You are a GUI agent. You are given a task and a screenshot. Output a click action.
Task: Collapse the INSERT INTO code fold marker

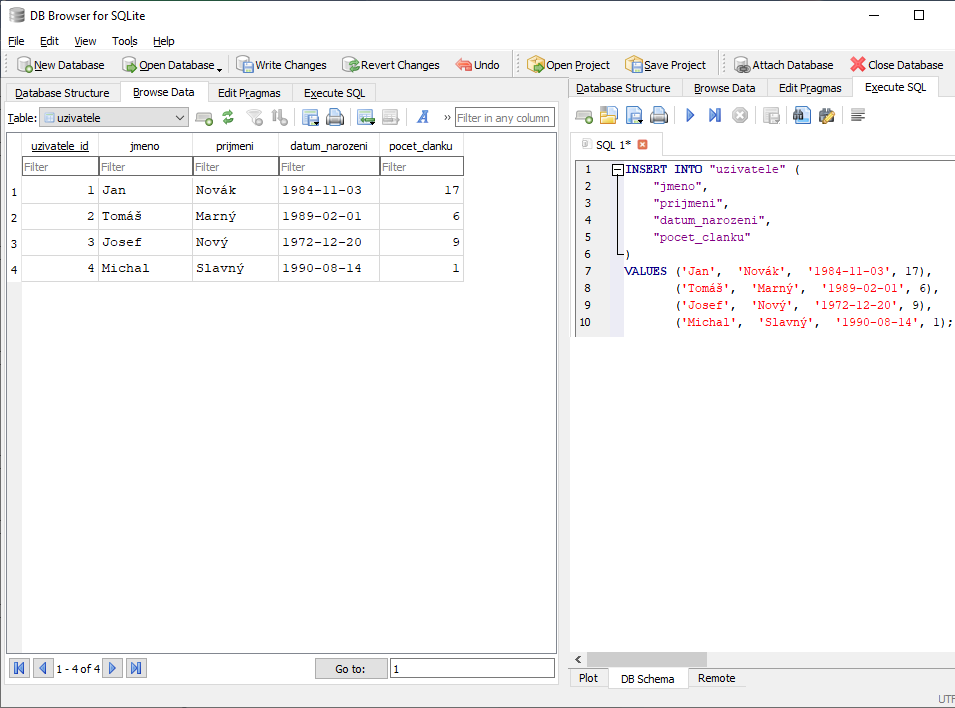pos(617,169)
